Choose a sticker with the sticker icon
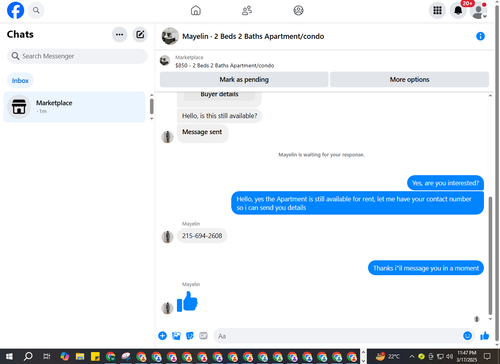The width and height of the screenshot is (500, 364). pyautogui.click(x=190, y=336)
